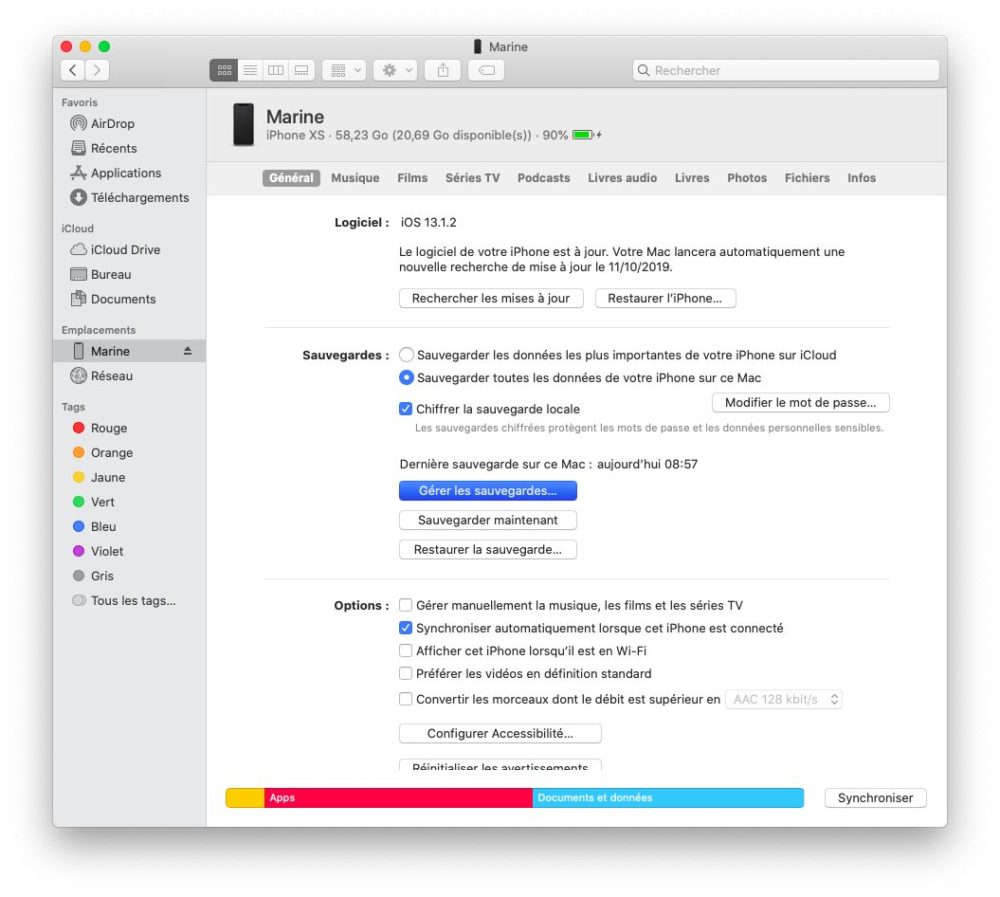Screen dimensions: 1000x897
Task: Click Rechercher les mises à jour
Action: tap(491, 298)
